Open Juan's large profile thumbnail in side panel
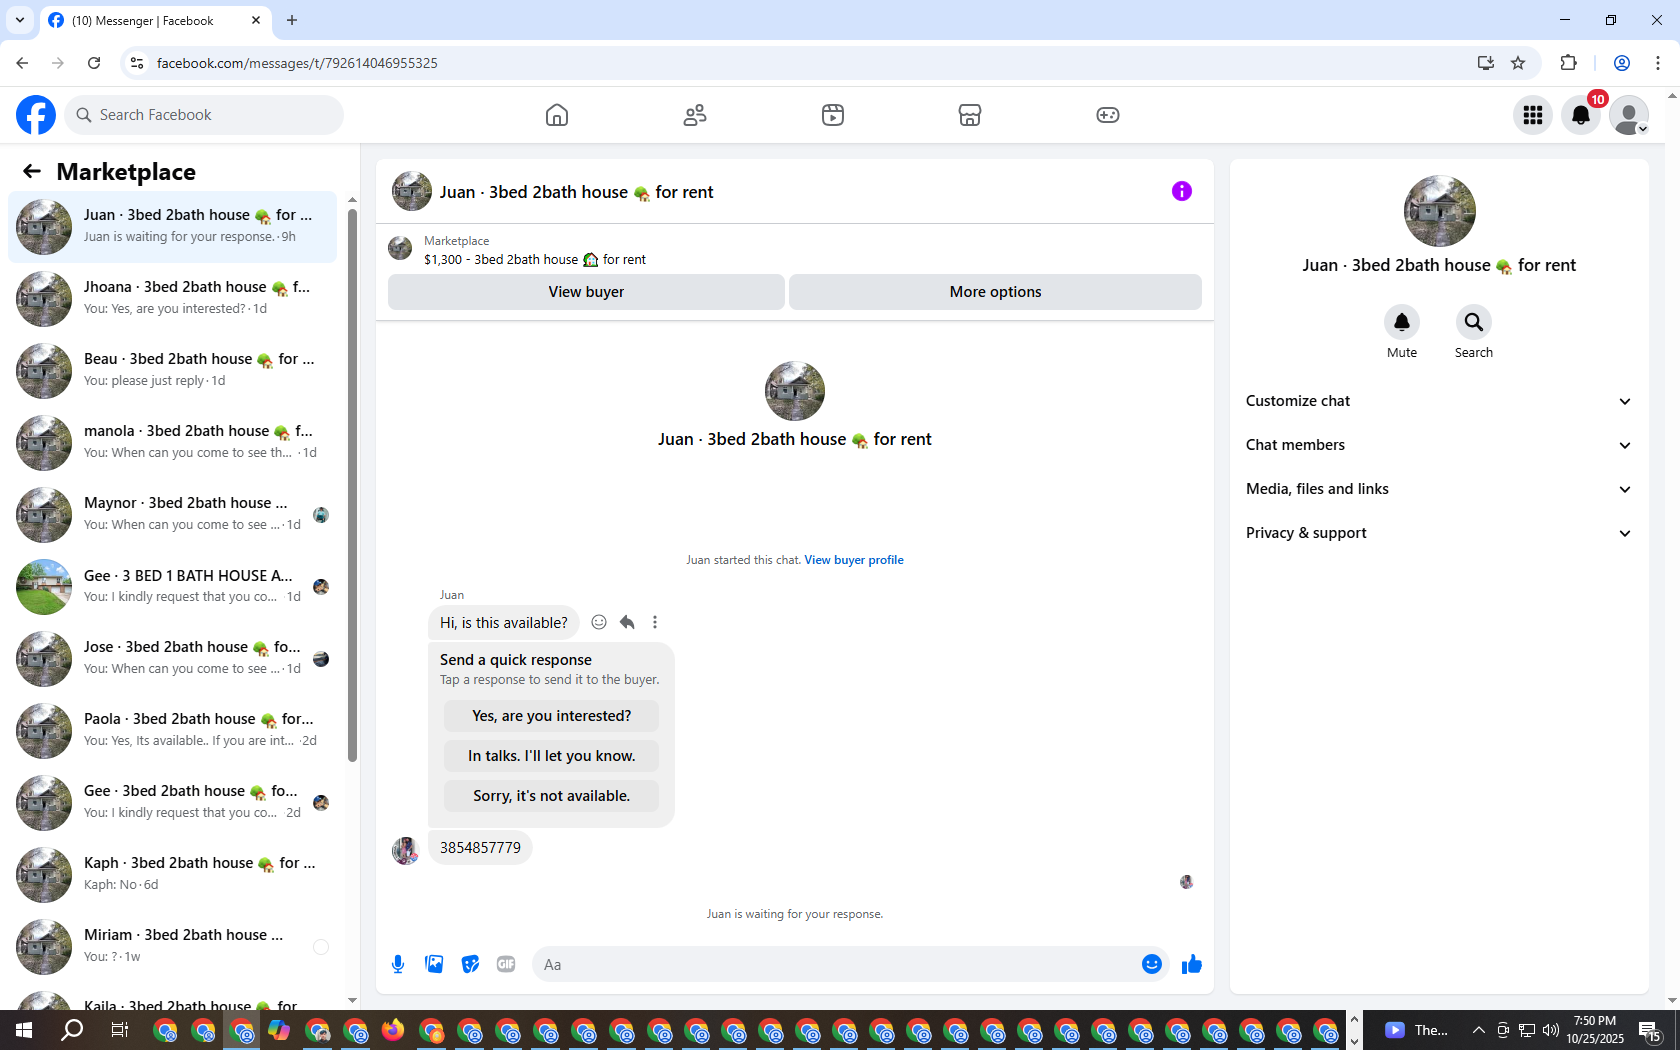This screenshot has height=1050, width=1680. [x=1439, y=211]
